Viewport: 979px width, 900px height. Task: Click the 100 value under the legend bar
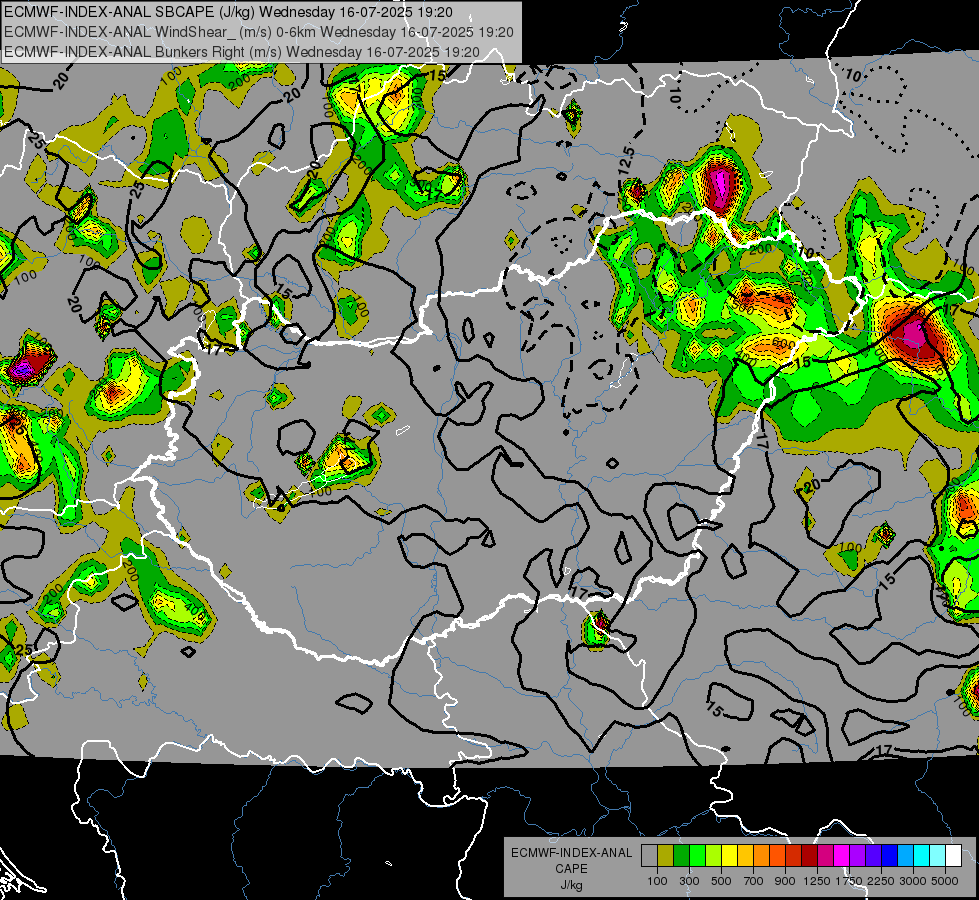coord(657,881)
